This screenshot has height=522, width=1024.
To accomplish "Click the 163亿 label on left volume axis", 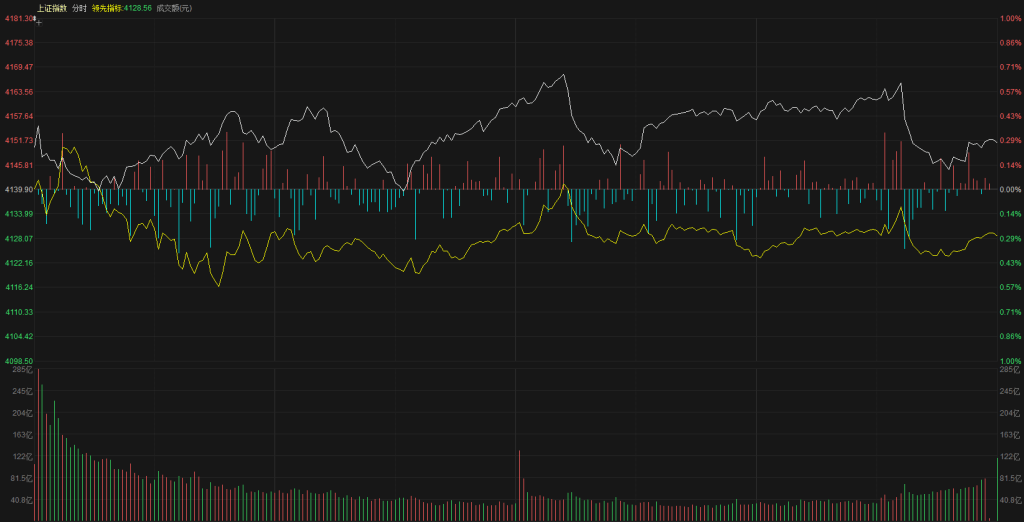I will (21, 435).
